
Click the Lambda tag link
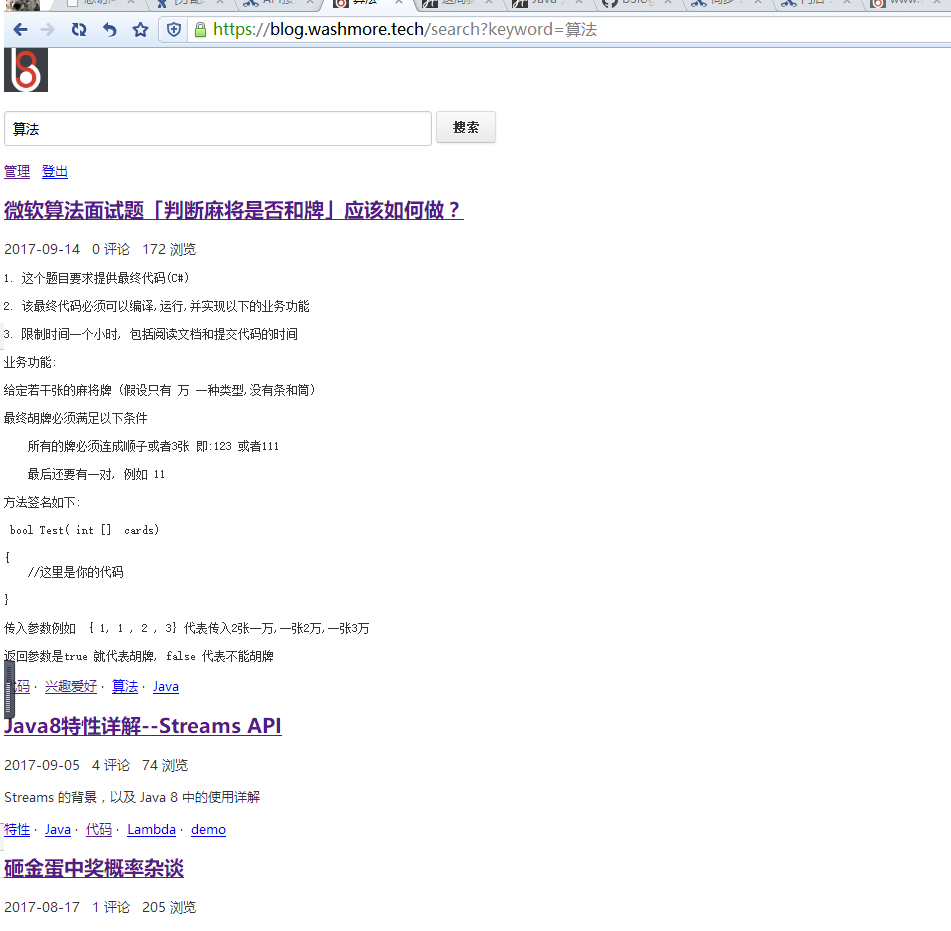tap(151, 829)
